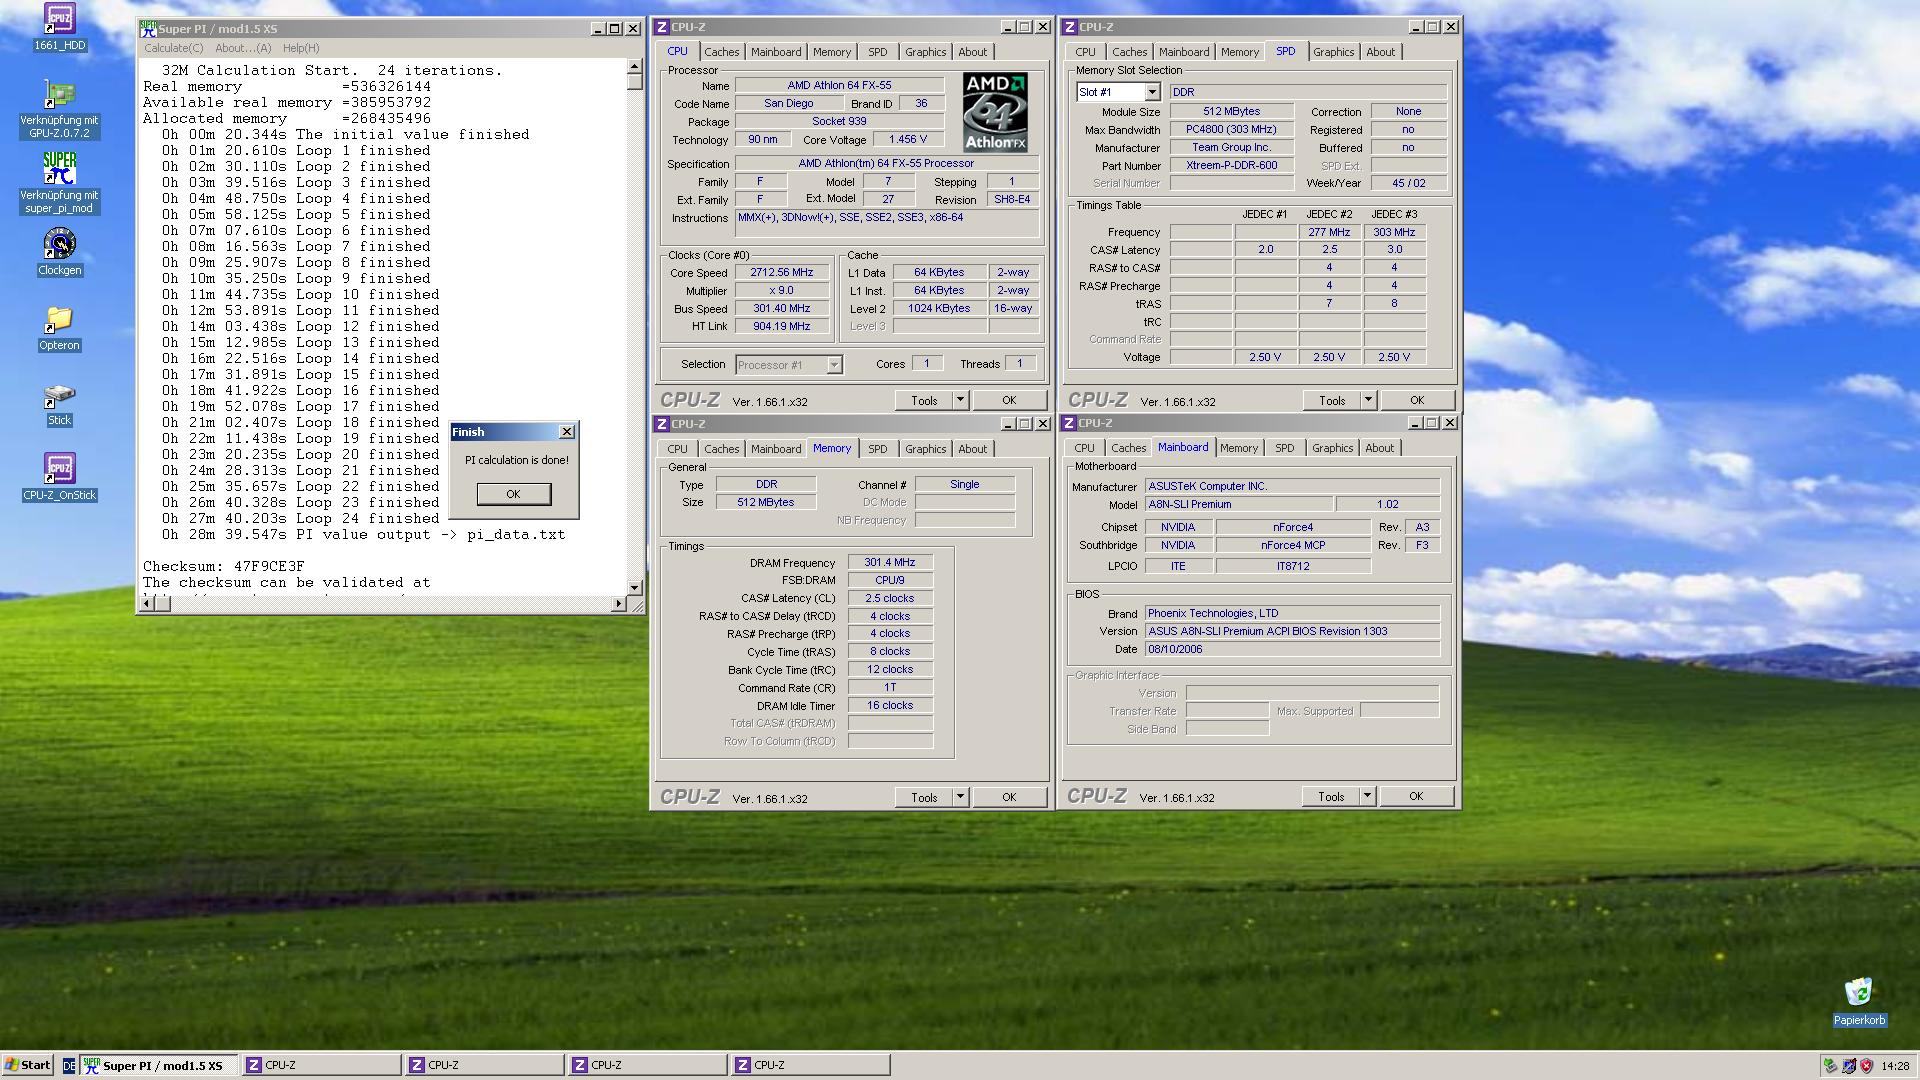This screenshot has width=1920, height=1080.
Task: Open the super_pi_mod desktop shortcut
Action: (59, 183)
